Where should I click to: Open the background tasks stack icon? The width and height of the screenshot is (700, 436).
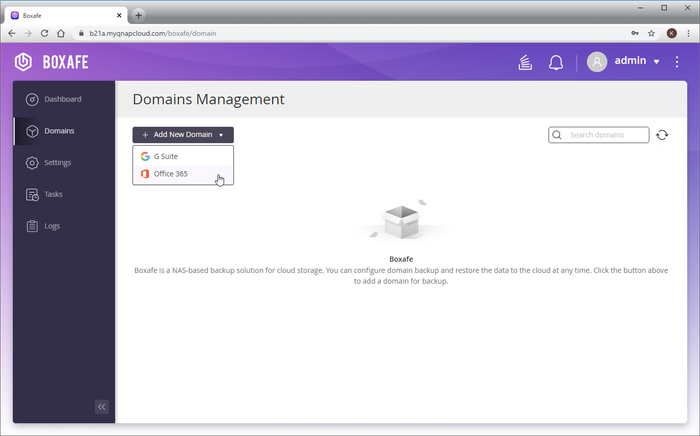525,62
